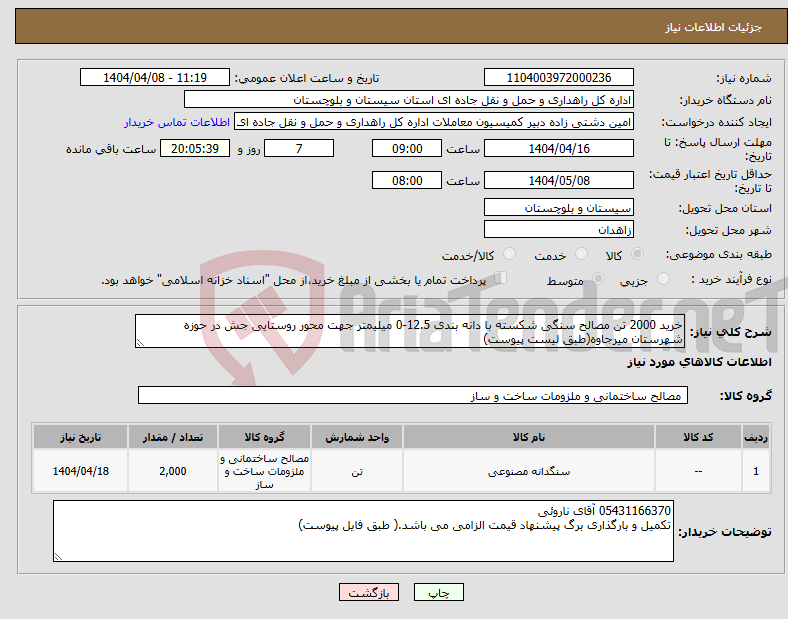Click the price validity date 1404/05/08

pyautogui.click(x=558, y=180)
